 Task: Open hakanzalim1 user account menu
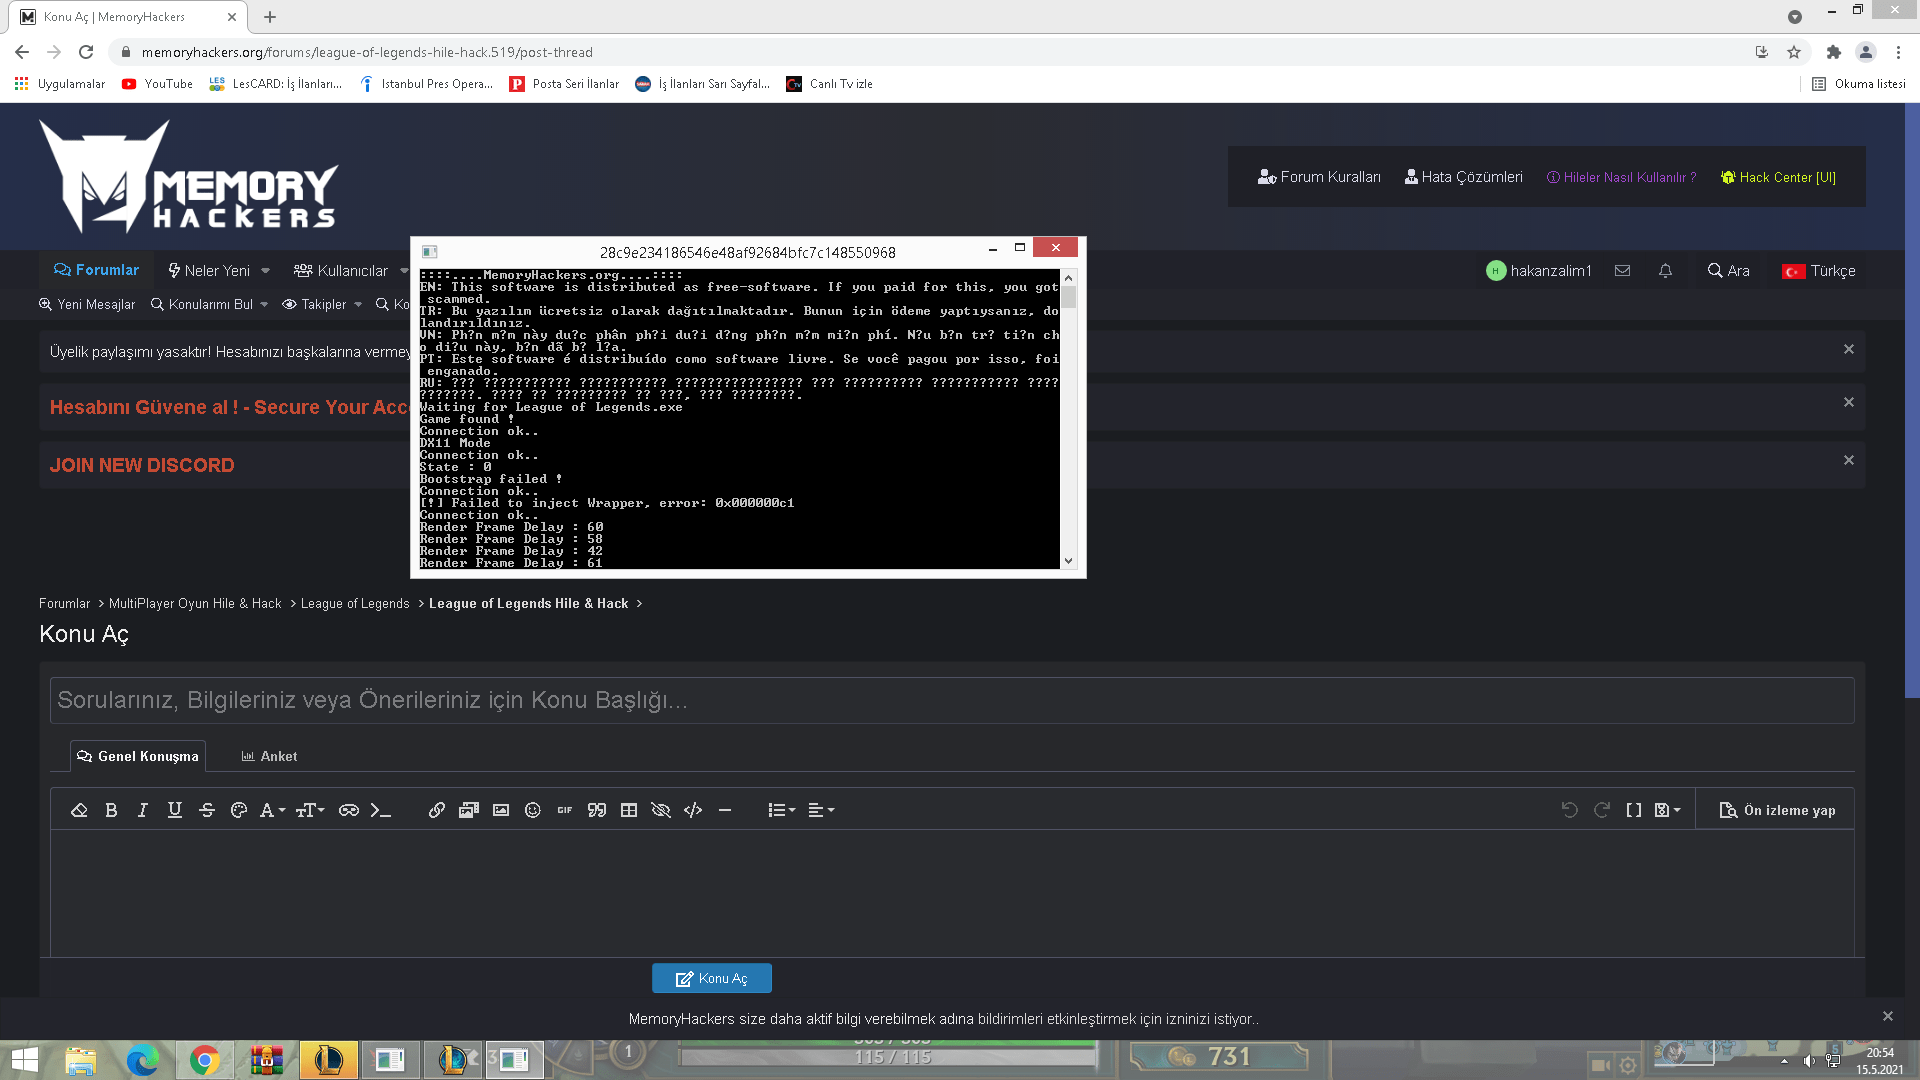[1538, 271]
